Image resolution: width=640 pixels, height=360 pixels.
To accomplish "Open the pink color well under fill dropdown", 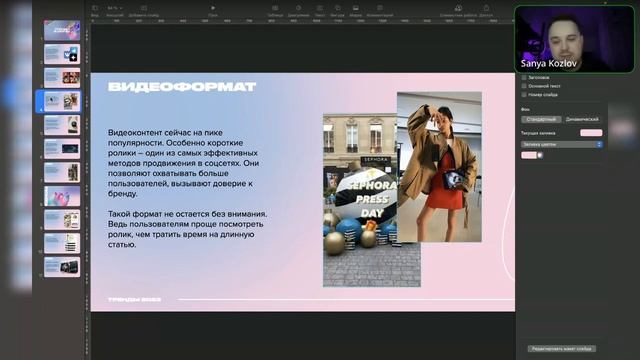I will click(x=529, y=155).
